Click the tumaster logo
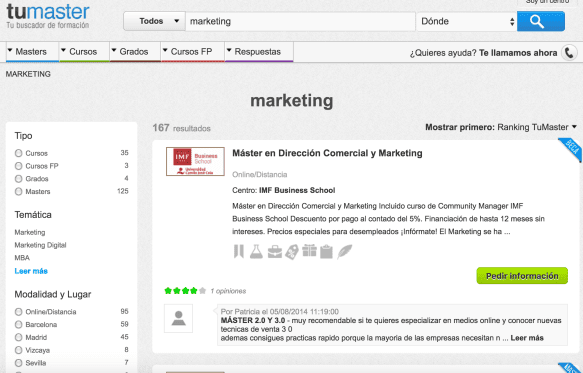 pos(48,16)
